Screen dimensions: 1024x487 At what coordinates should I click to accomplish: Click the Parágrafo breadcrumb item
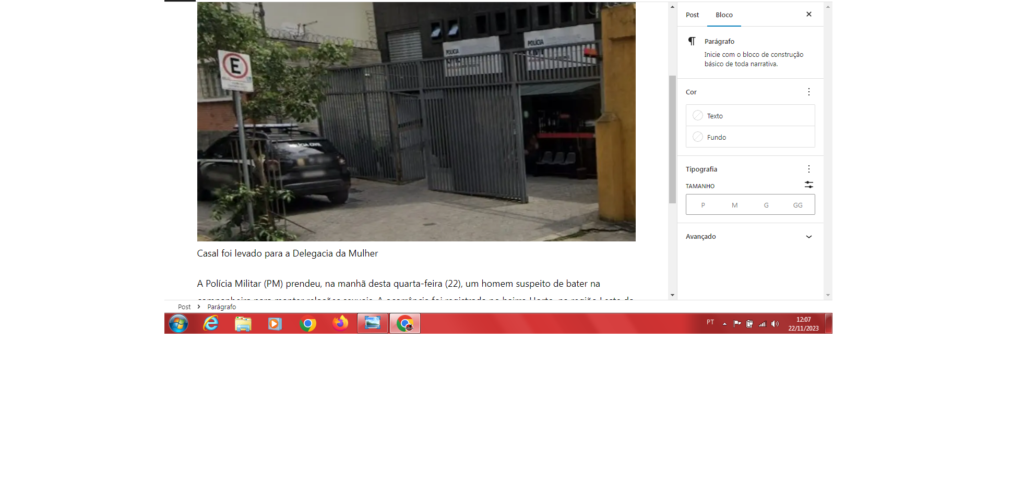(x=221, y=307)
